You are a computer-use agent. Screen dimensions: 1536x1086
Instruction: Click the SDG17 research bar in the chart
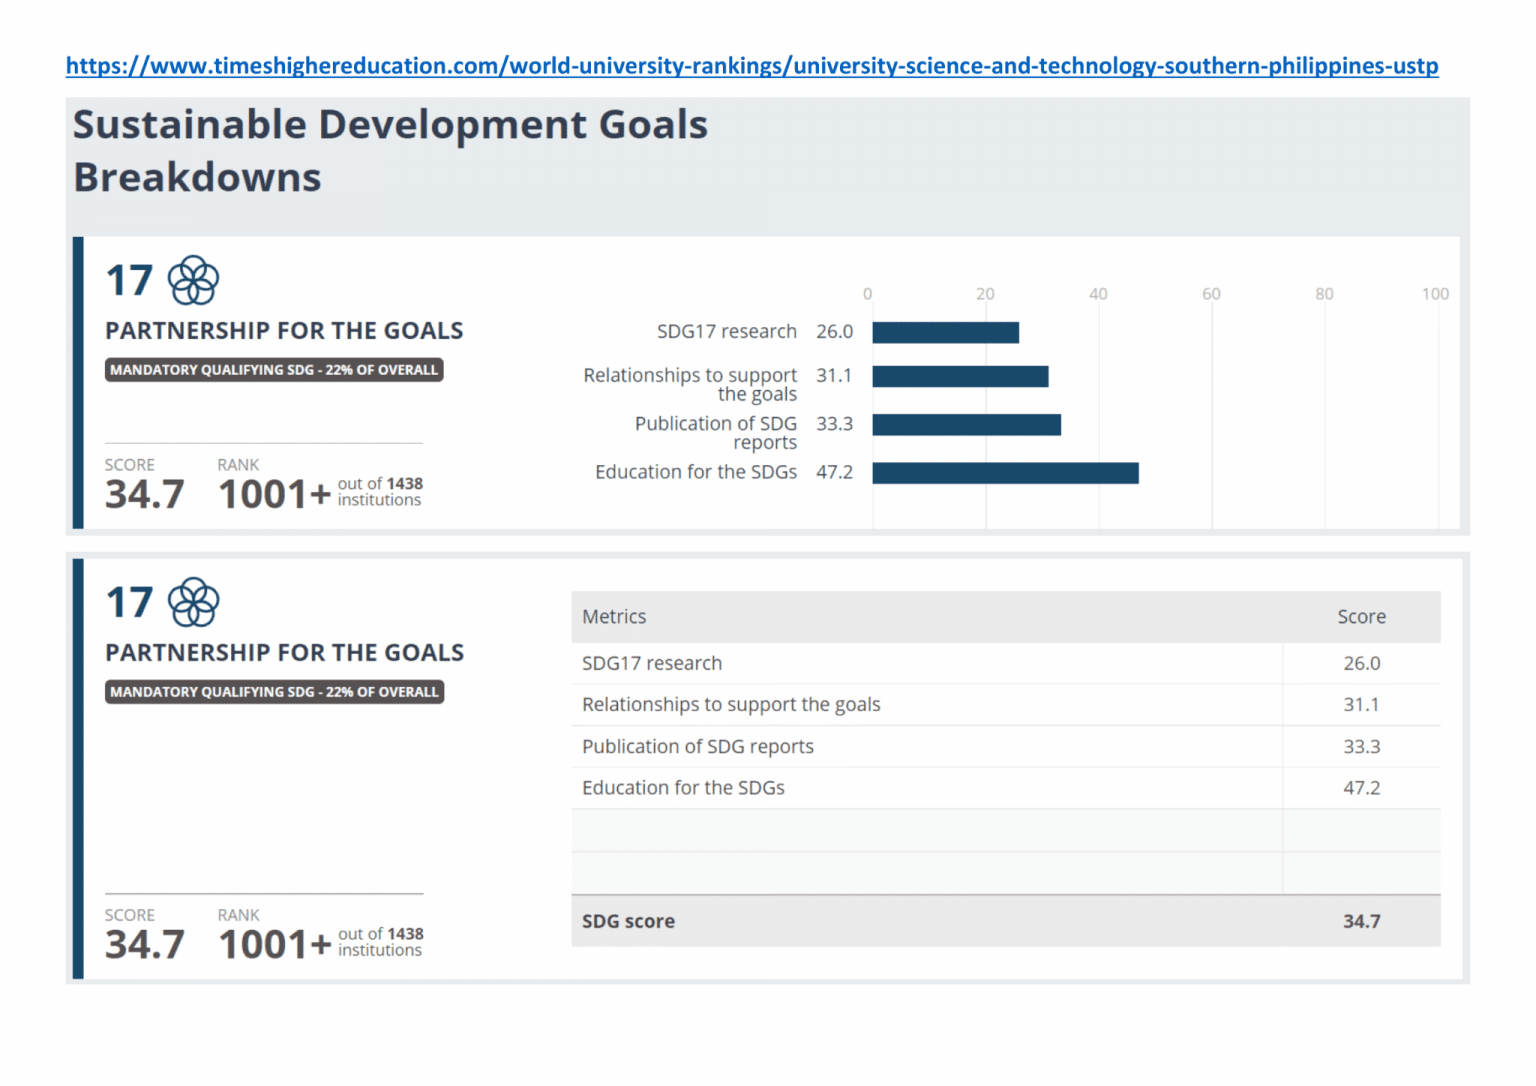tap(945, 332)
